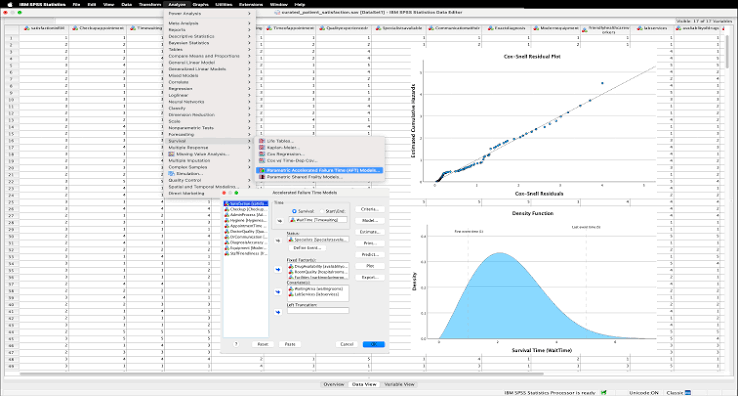Click the blue arrow beside Left Truncation field

click(x=278, y=312)
